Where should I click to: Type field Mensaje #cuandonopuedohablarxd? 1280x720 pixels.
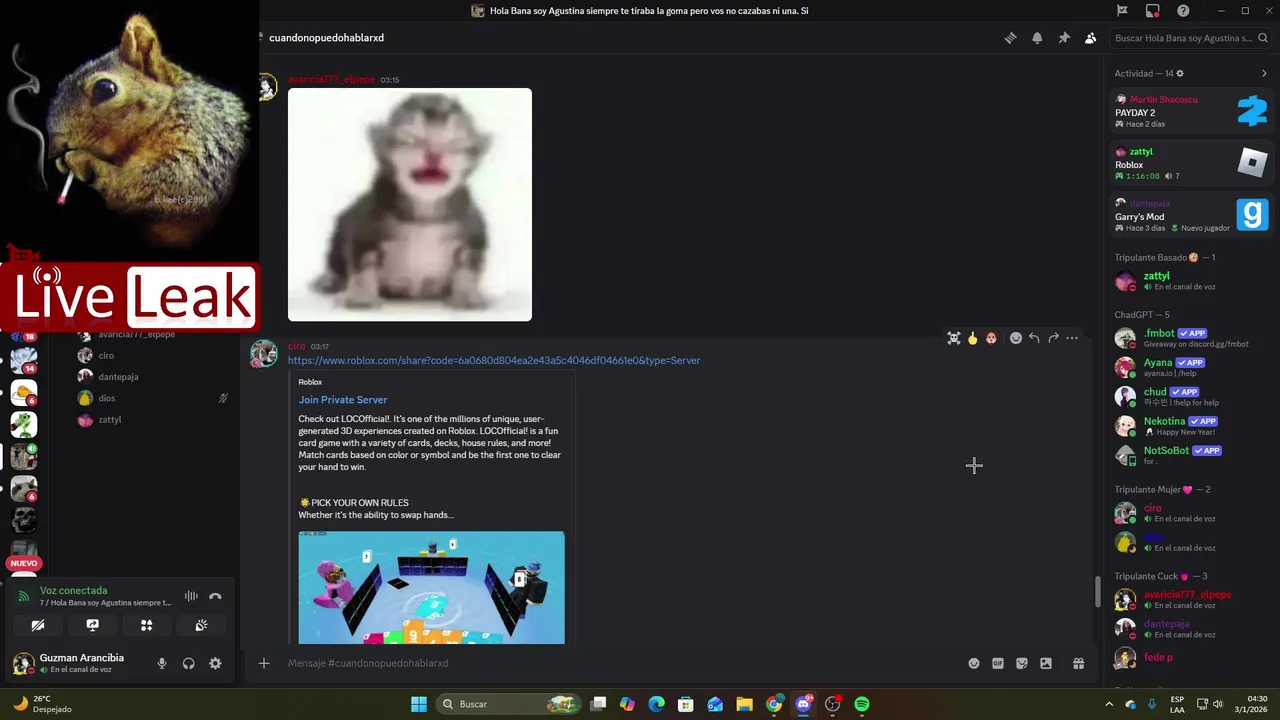point(620,663)
